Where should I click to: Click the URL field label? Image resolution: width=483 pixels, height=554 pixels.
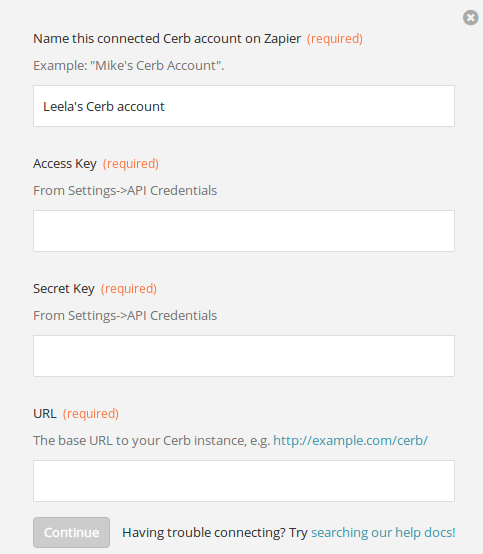(x=45, y=413)
